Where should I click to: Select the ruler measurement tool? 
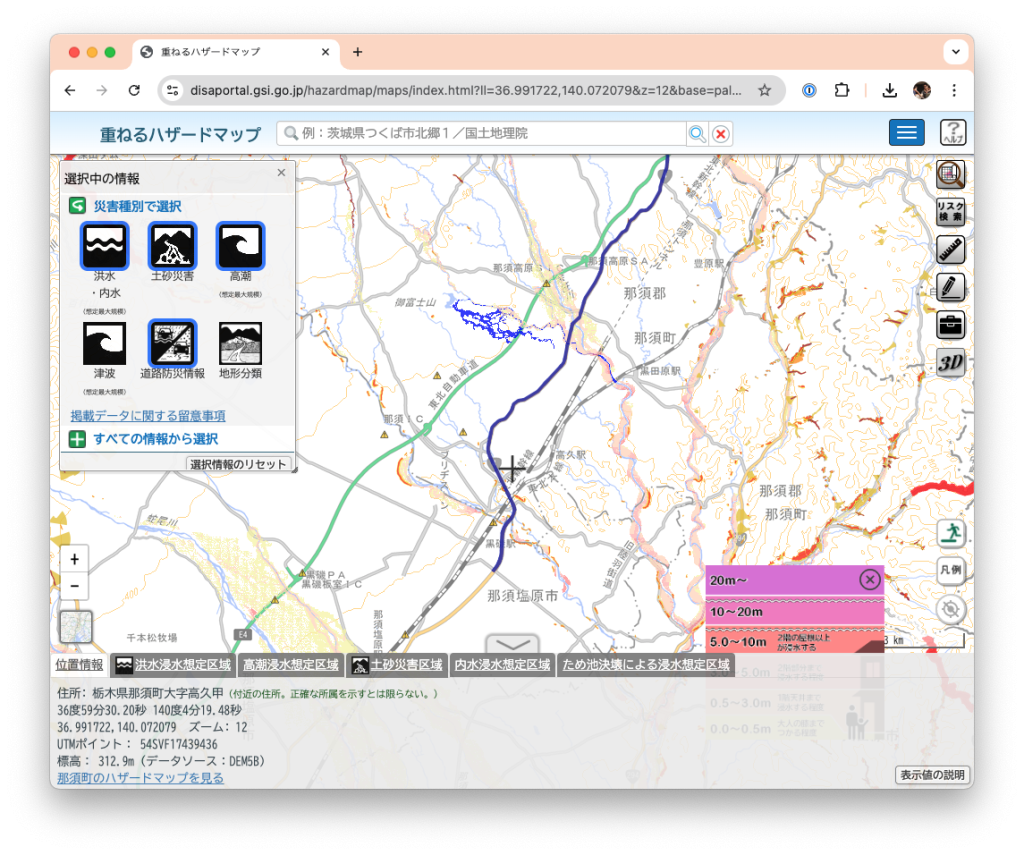[951, 250]
